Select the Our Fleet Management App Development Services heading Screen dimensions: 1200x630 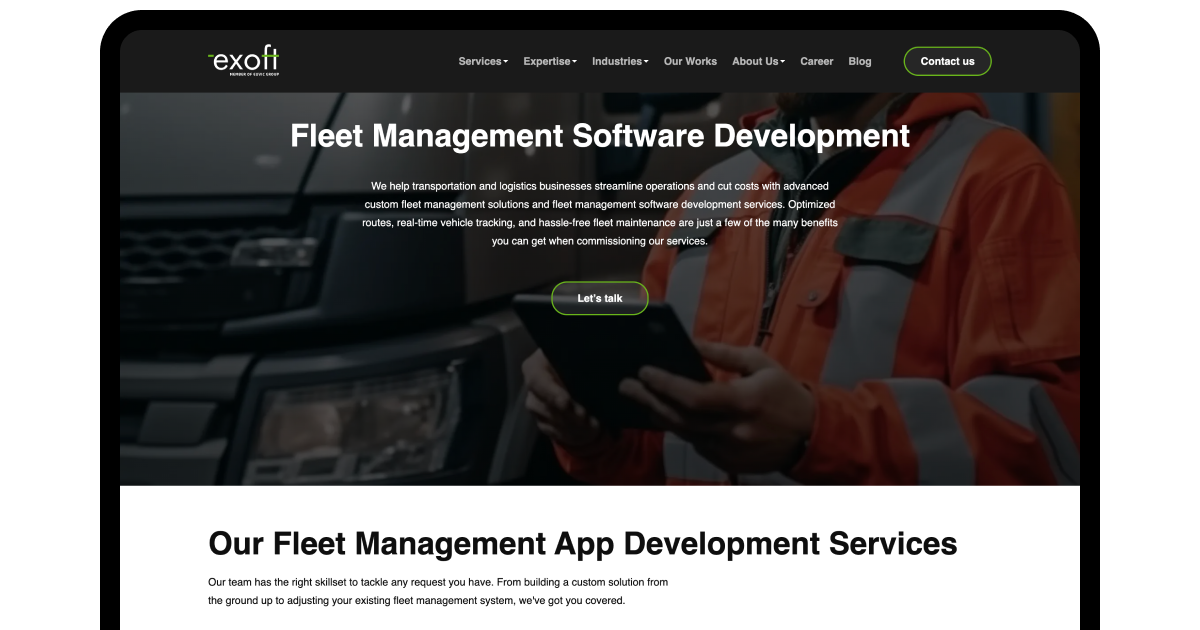coord(583,543)
